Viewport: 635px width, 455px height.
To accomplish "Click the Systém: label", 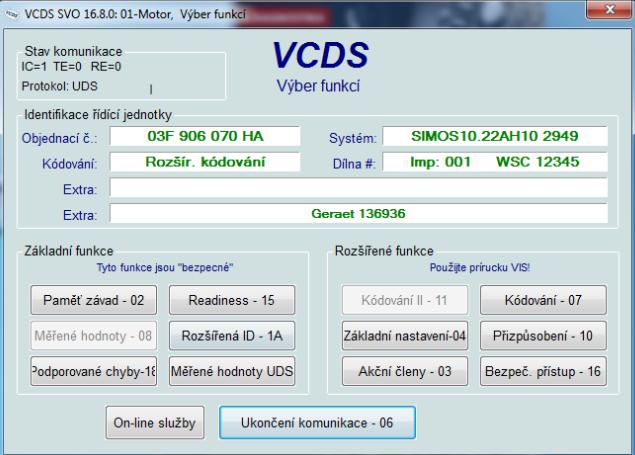I will (x=353, y=138).
